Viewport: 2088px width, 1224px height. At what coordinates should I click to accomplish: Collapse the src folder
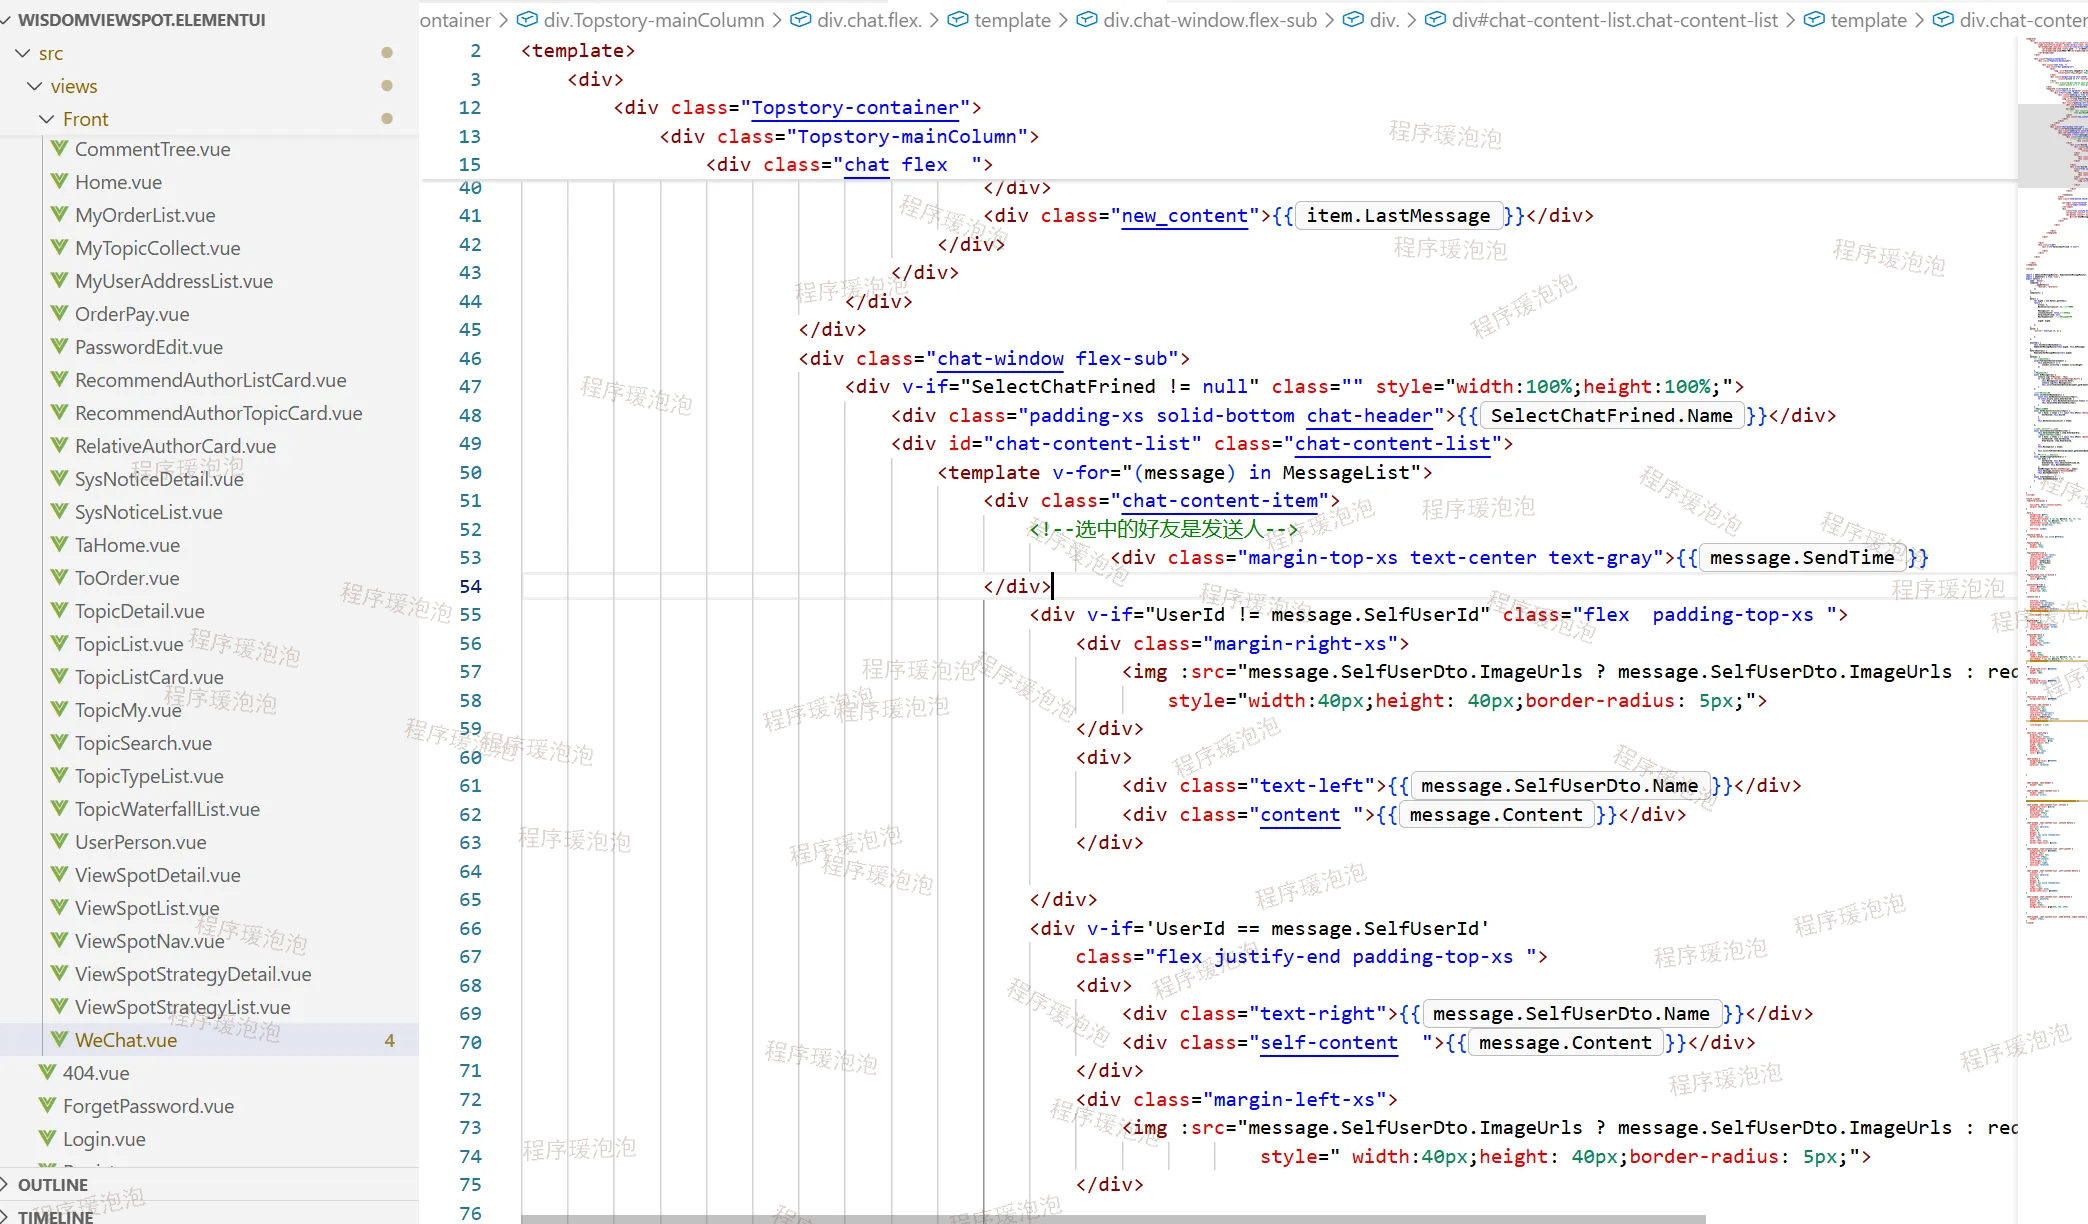tap(22, 53)
